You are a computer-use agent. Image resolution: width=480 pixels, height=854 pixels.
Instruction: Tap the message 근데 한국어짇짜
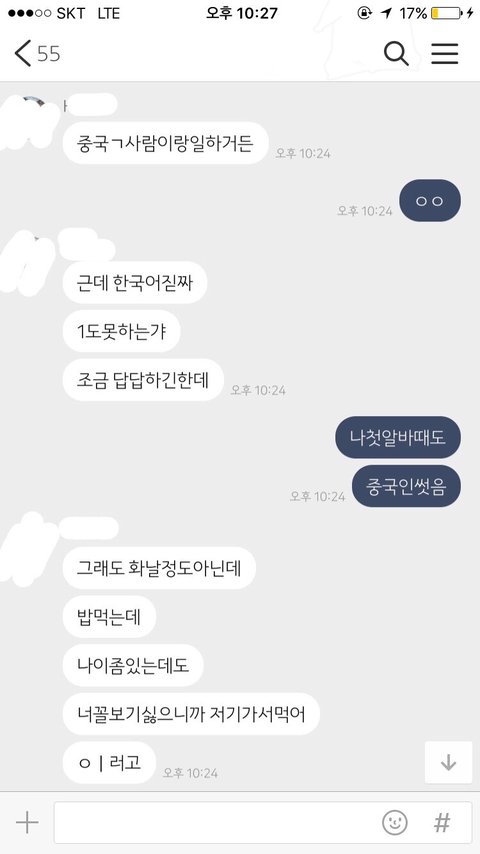pyautogui.click(x=135, y=283)
